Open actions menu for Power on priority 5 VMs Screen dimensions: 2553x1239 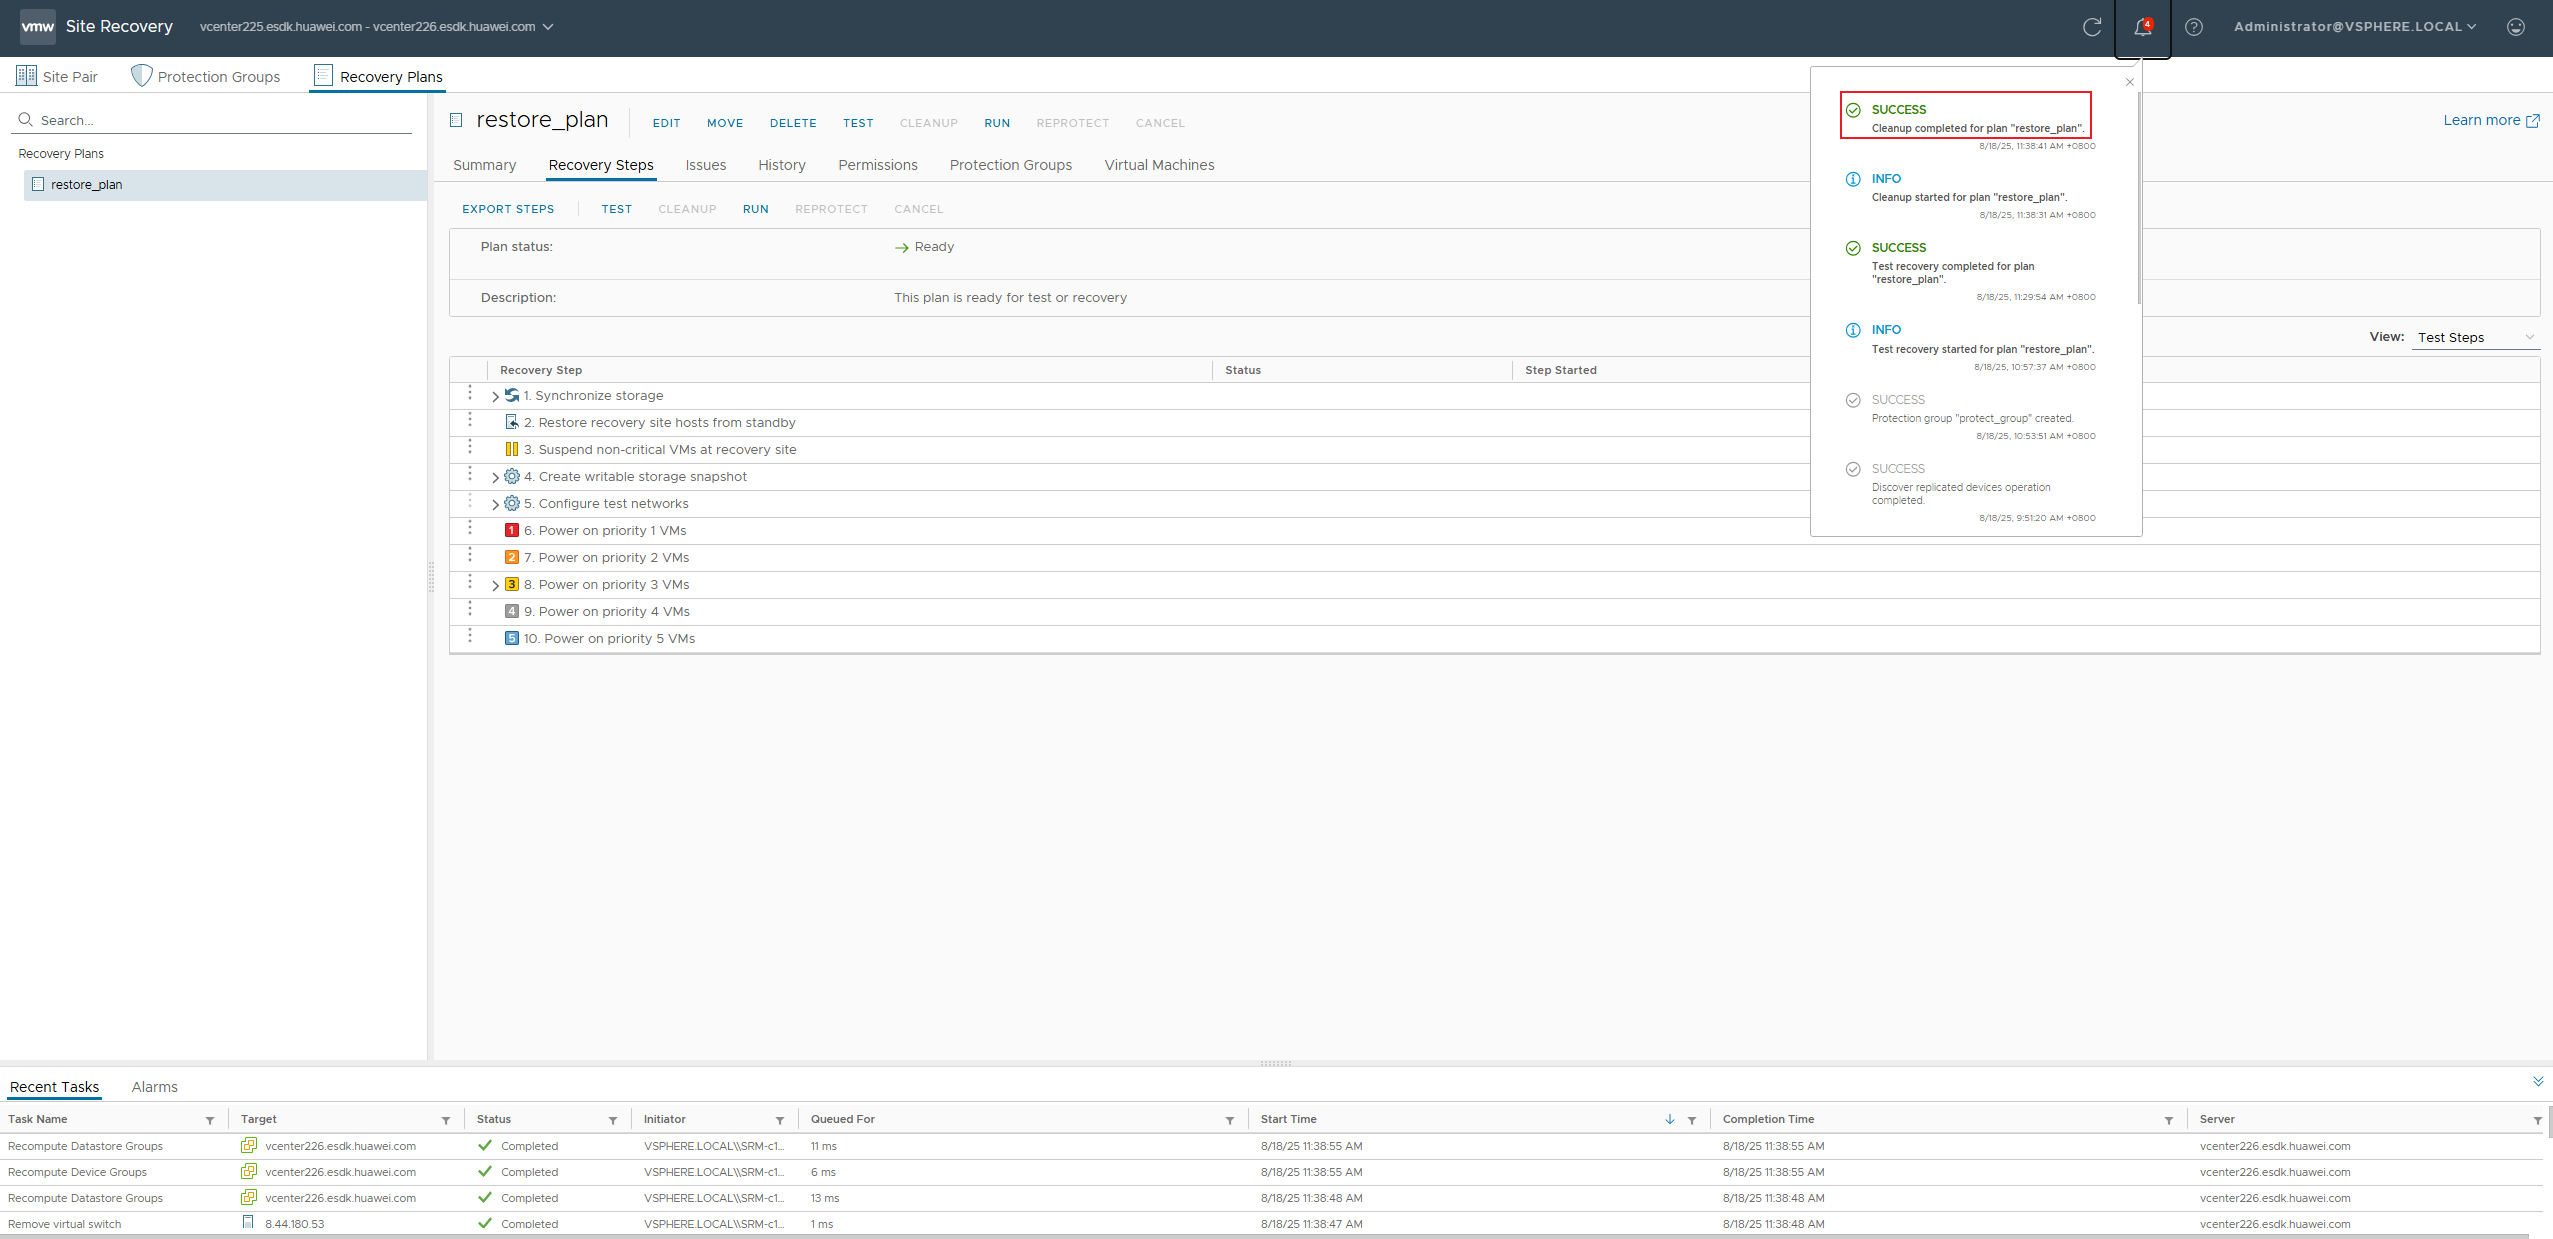[x=469, y=636]
